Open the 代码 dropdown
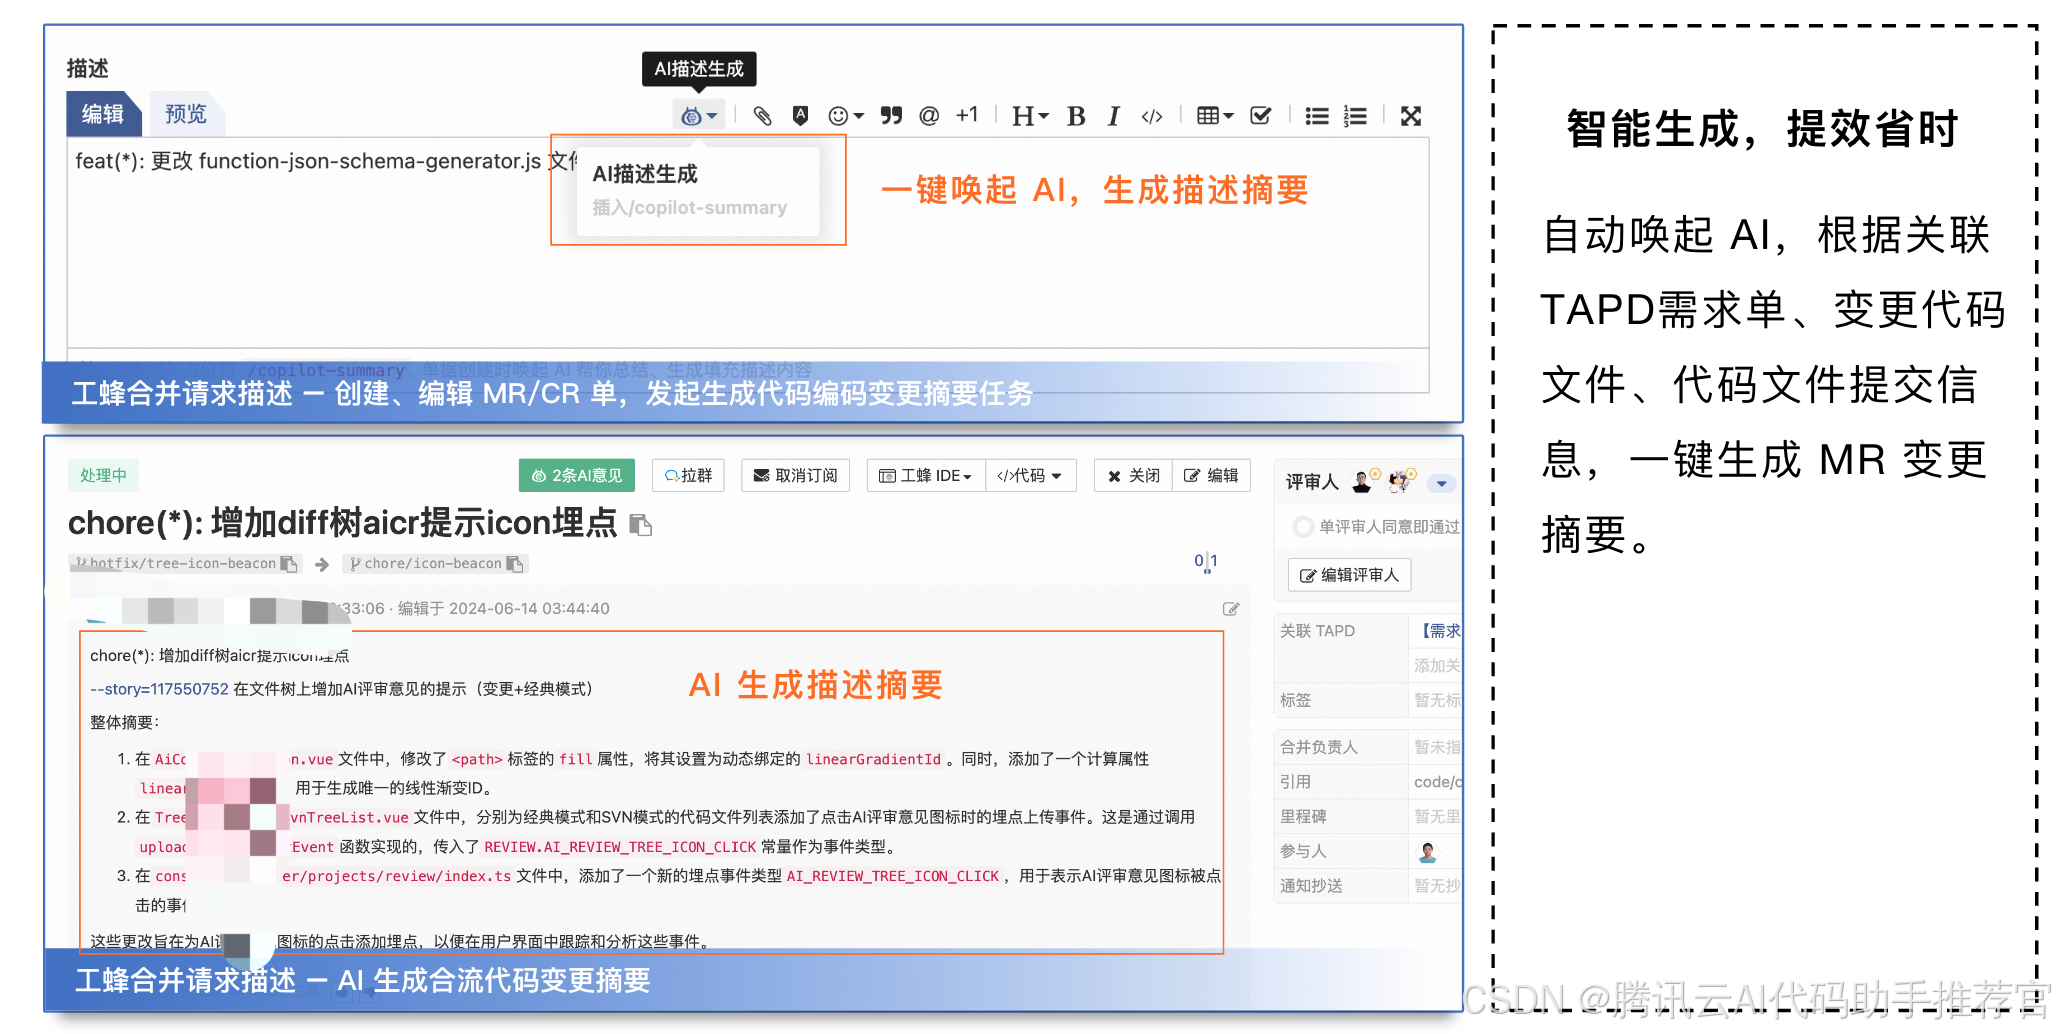 click(1030, 475)
